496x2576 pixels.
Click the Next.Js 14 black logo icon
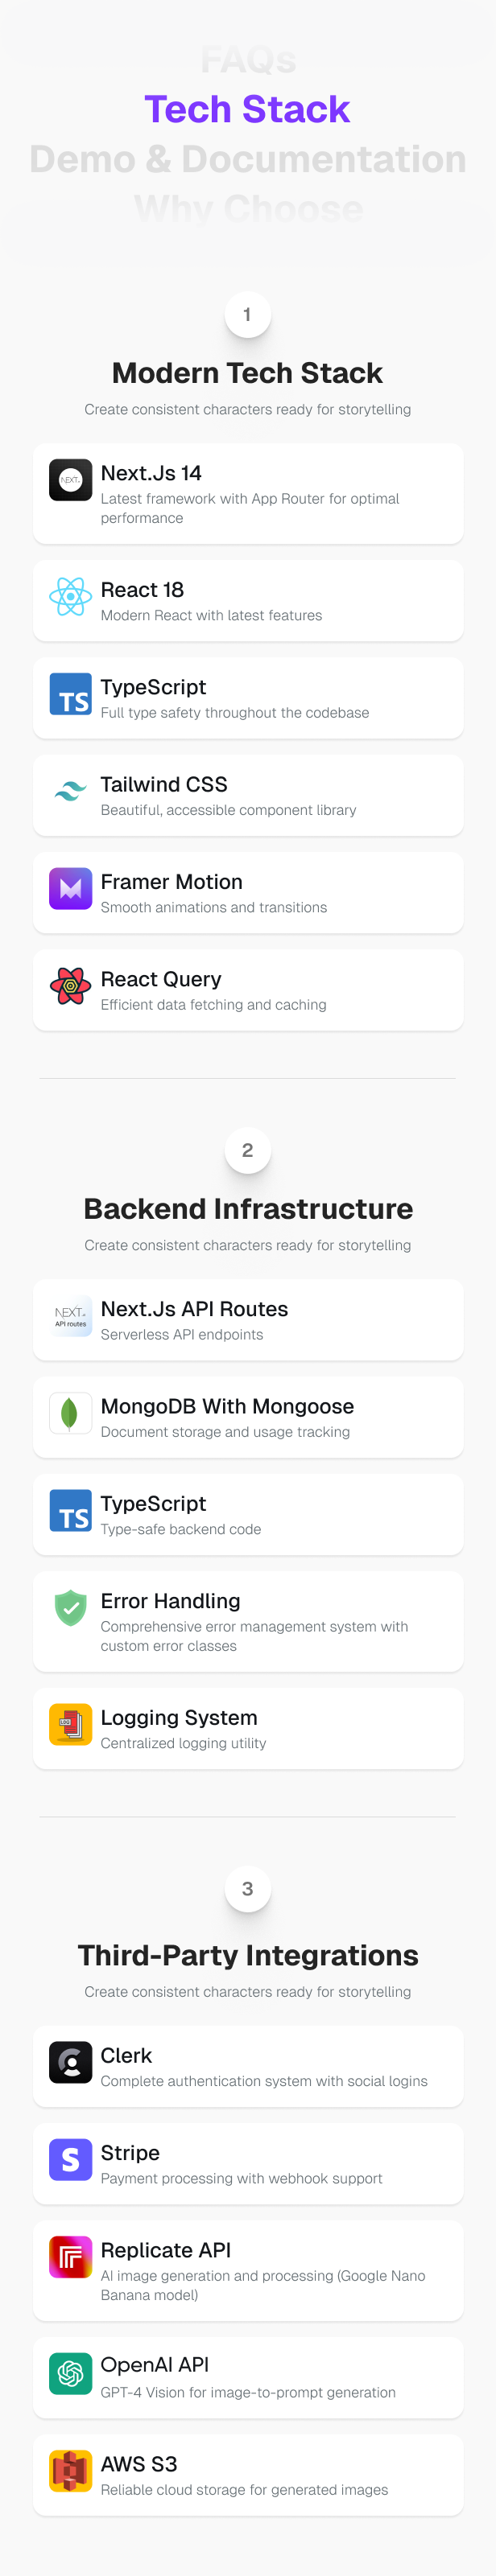(70, 480)
